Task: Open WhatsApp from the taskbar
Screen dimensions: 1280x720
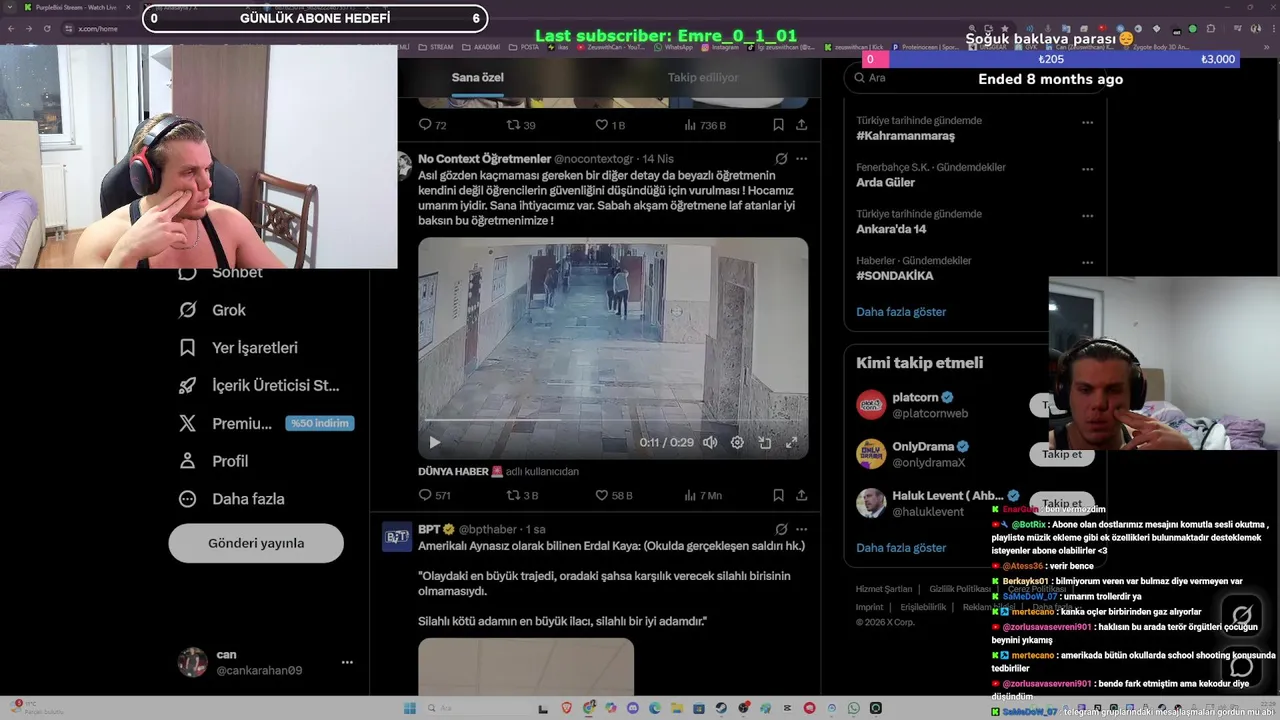Action: coord(854,709)
